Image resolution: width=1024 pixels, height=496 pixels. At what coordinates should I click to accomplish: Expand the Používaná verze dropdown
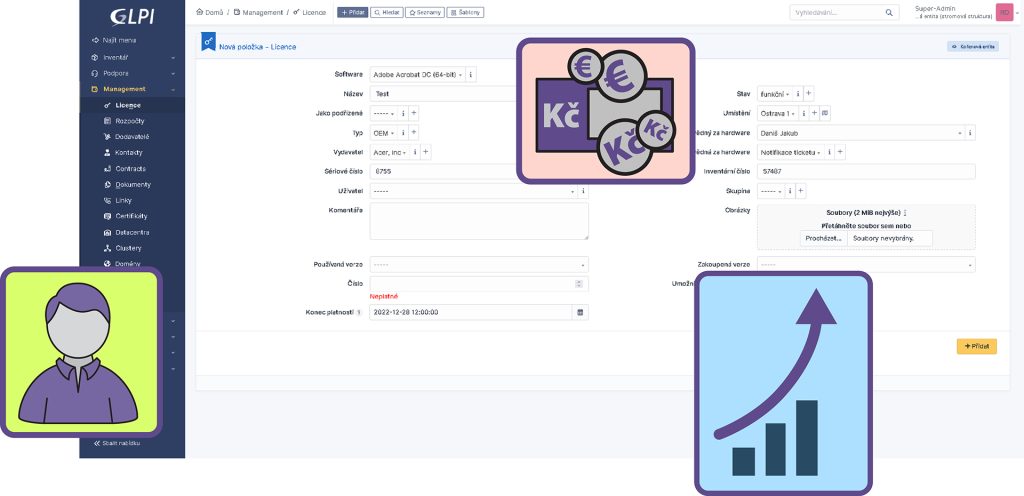click(x=478, y=265)
